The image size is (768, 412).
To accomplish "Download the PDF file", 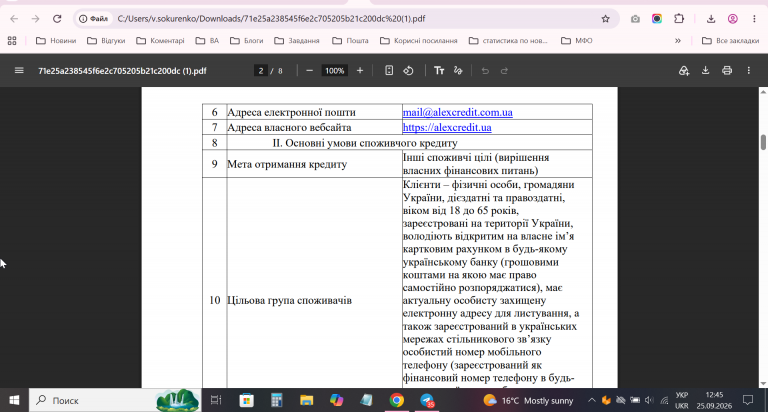I will click(x=705, y=71).
